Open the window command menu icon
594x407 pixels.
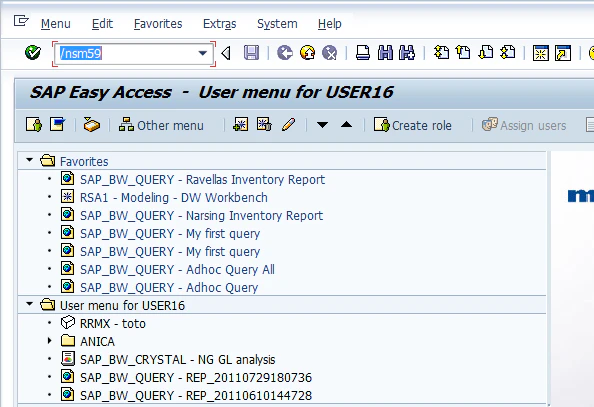pos(21,20)
